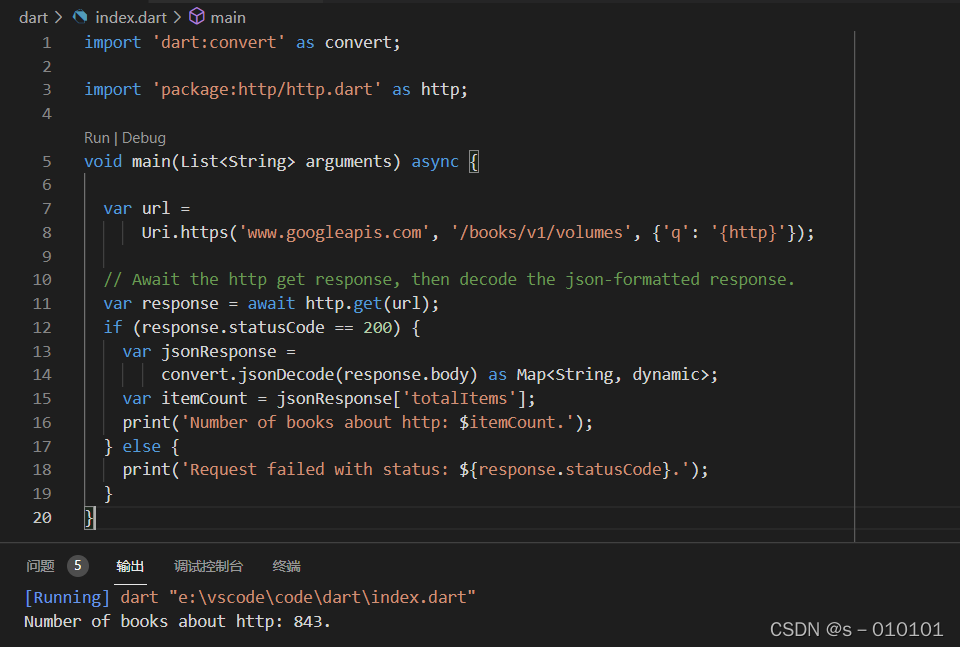Click the Run code lens link
This screenshot has height=647, width=960.
97,138
